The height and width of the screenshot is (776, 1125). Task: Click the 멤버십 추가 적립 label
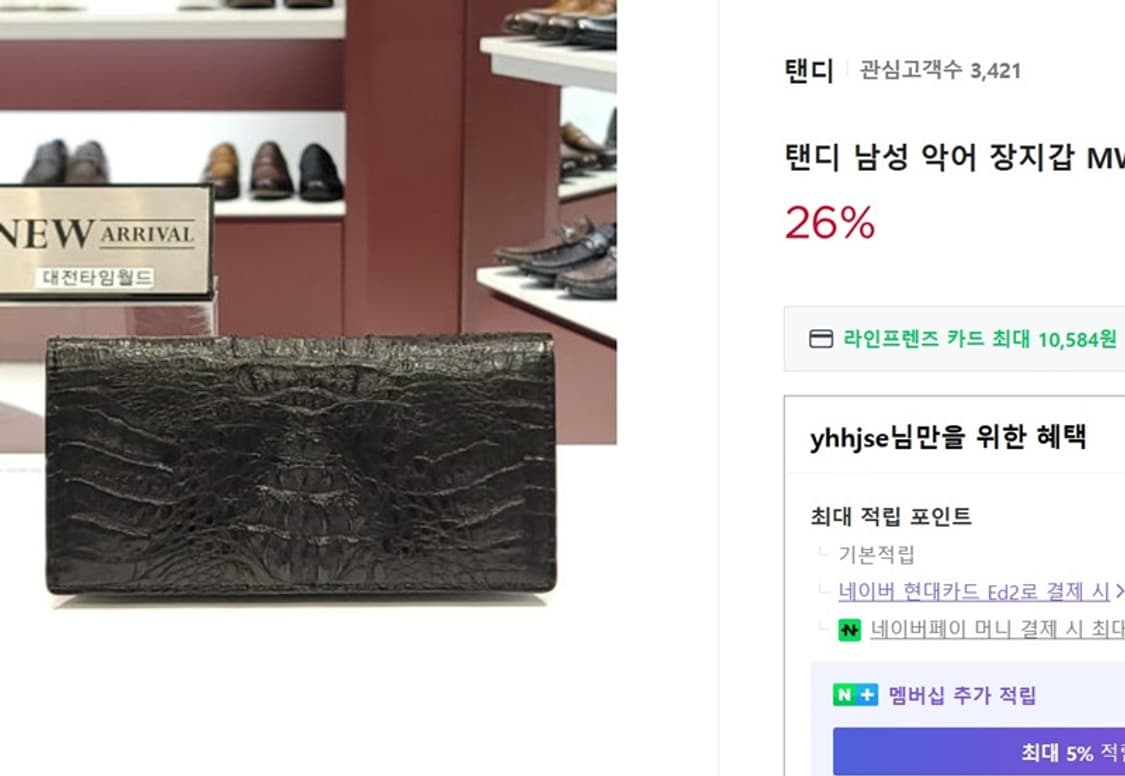(962, 695)
